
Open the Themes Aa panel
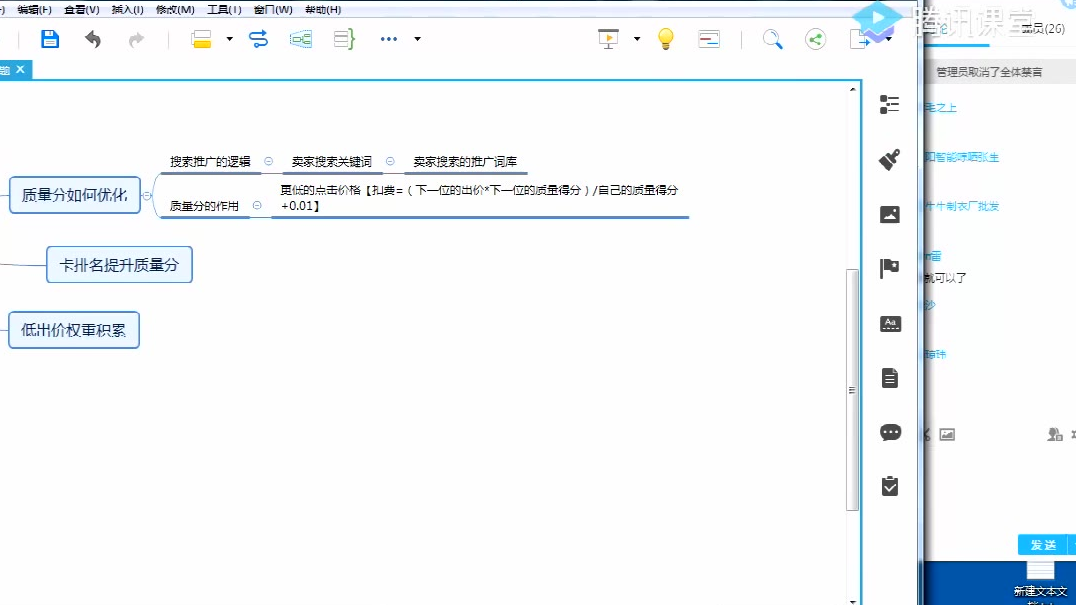[x=890, y=323]
